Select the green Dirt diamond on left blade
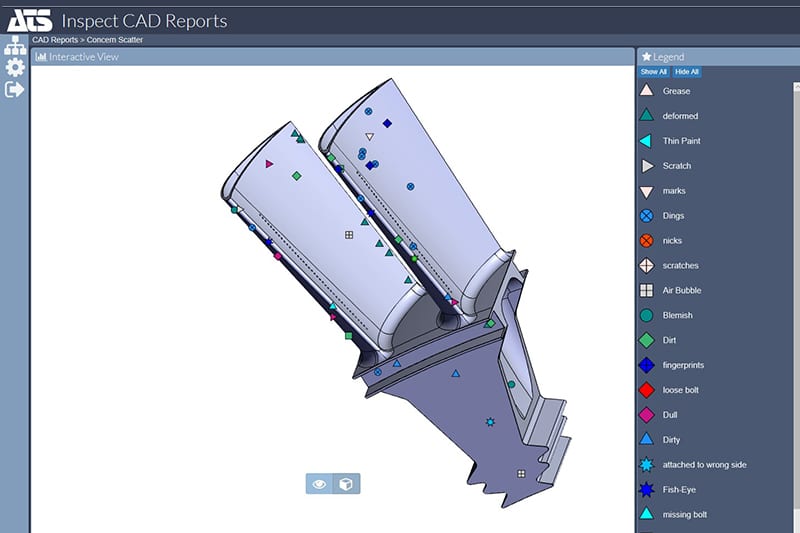The image size is (800, 533). [x=296, y=176]
